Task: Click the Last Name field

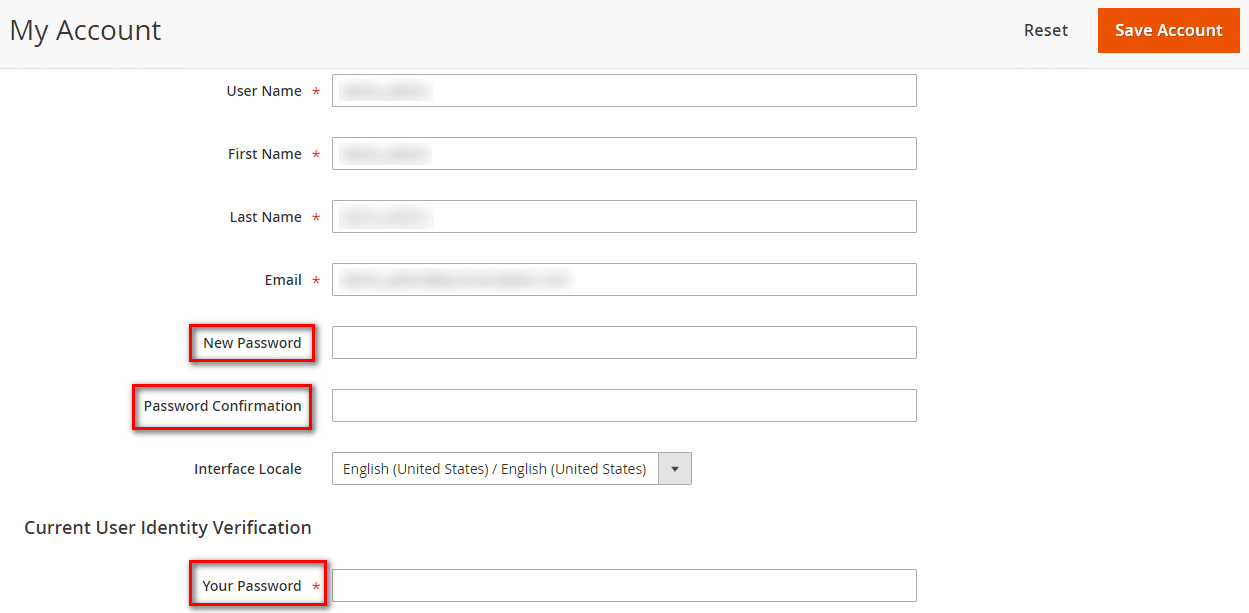Action: (x=624, y=216)
